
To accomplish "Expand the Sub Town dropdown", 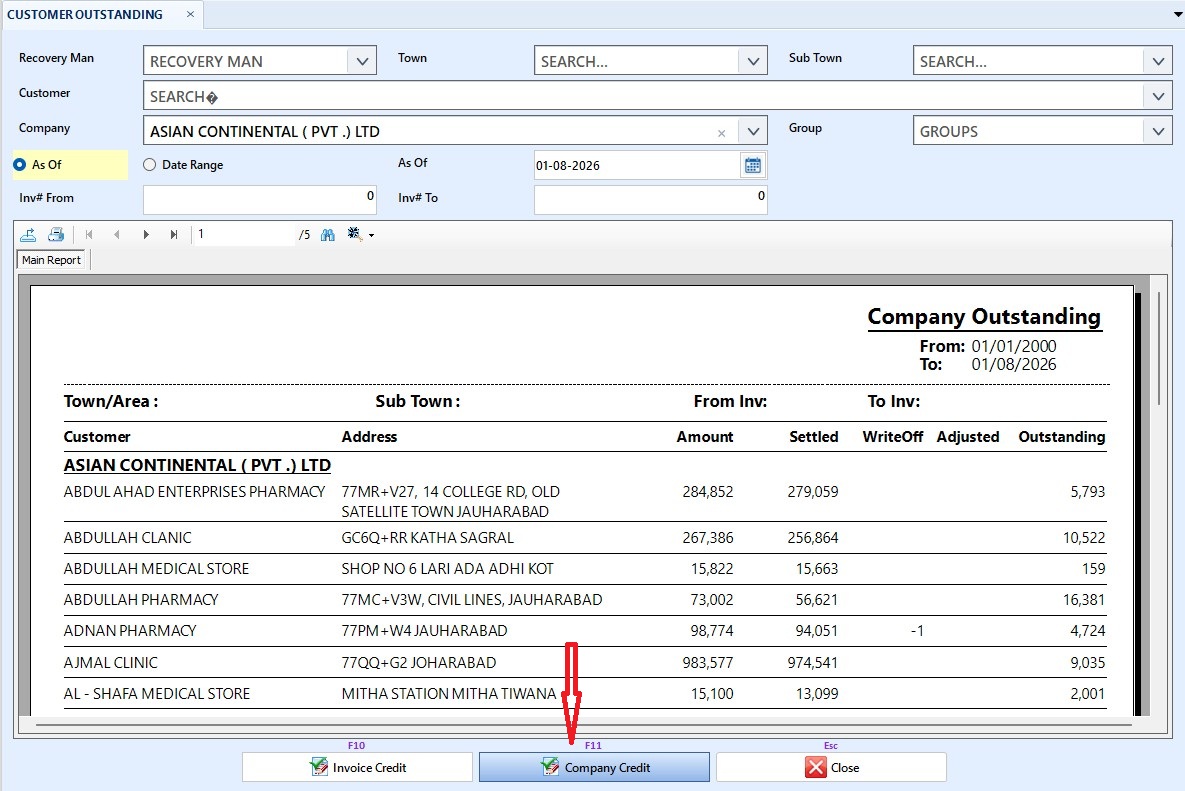I will (x=1158, y=61).
